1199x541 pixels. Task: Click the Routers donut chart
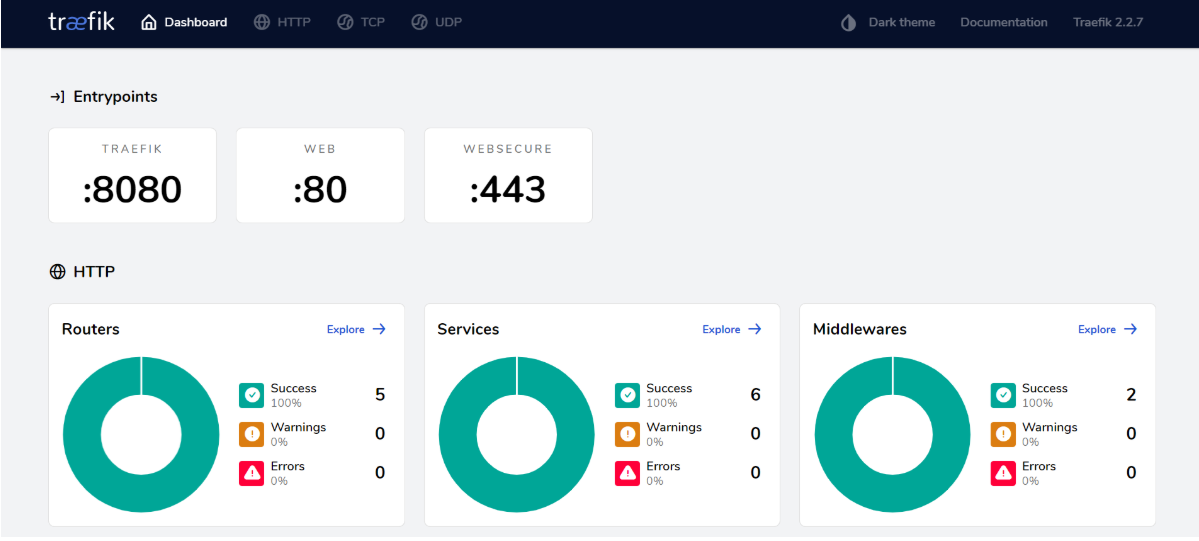click(141, 434)
